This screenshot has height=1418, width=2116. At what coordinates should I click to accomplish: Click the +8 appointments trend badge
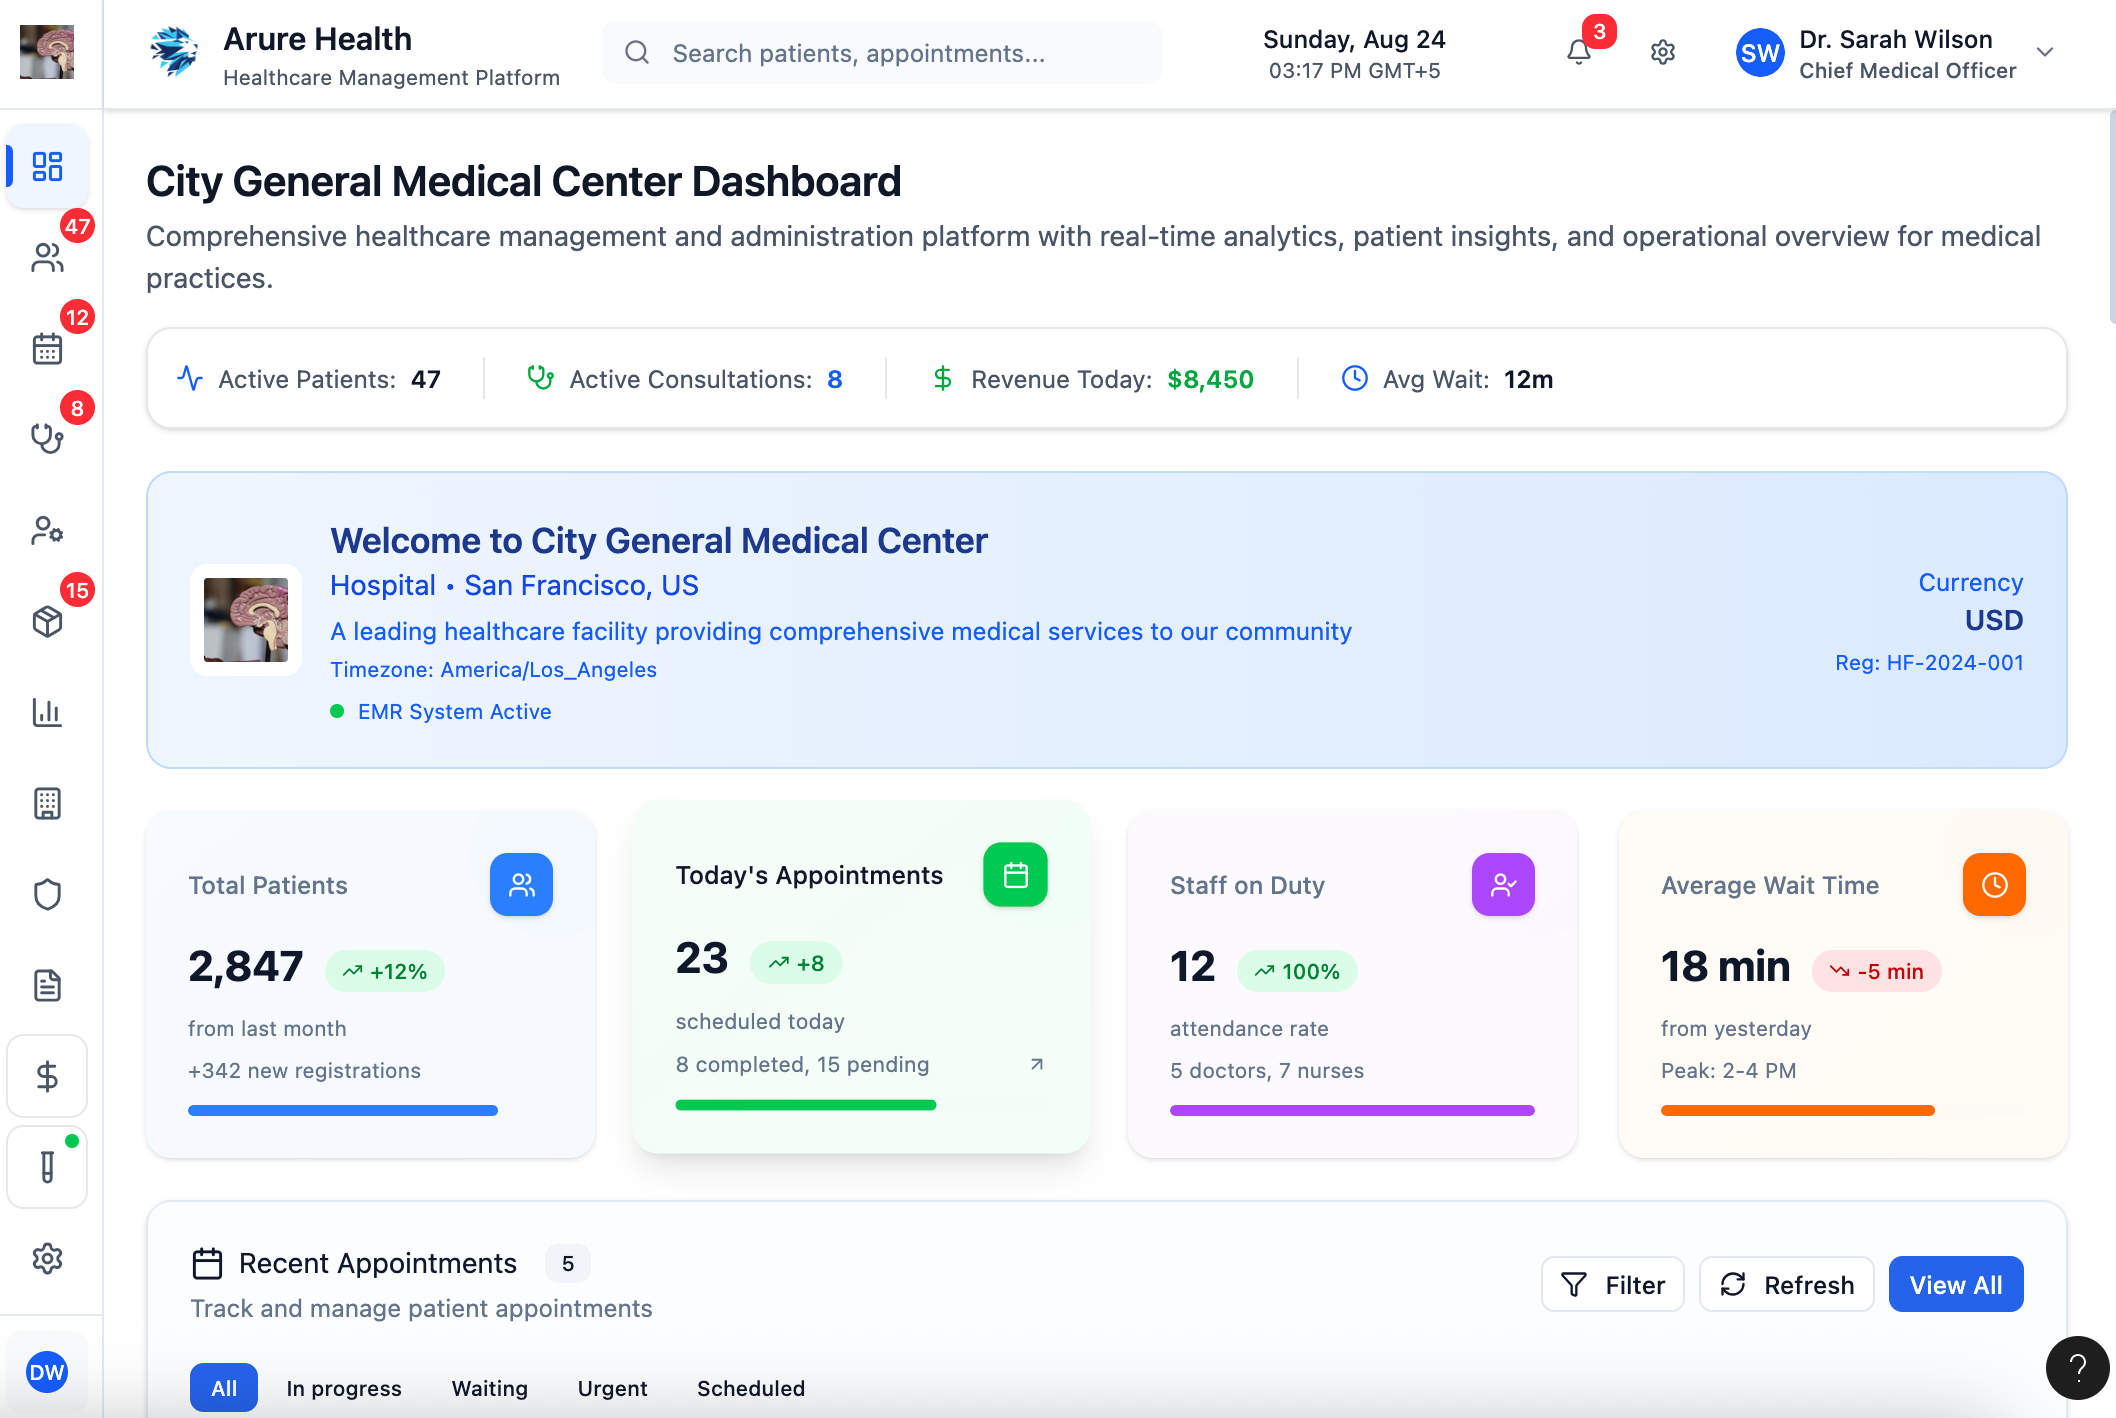coord(796,963)
